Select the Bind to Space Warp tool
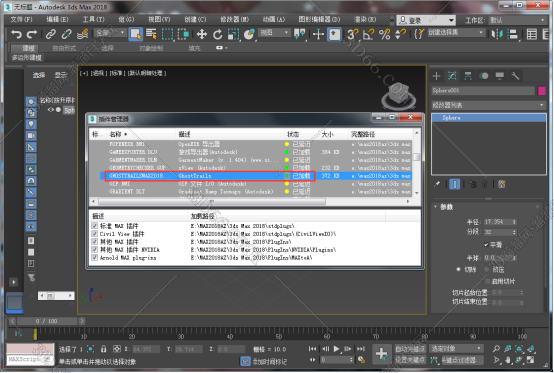Screen dimensions: 554x373 point(82,34)
